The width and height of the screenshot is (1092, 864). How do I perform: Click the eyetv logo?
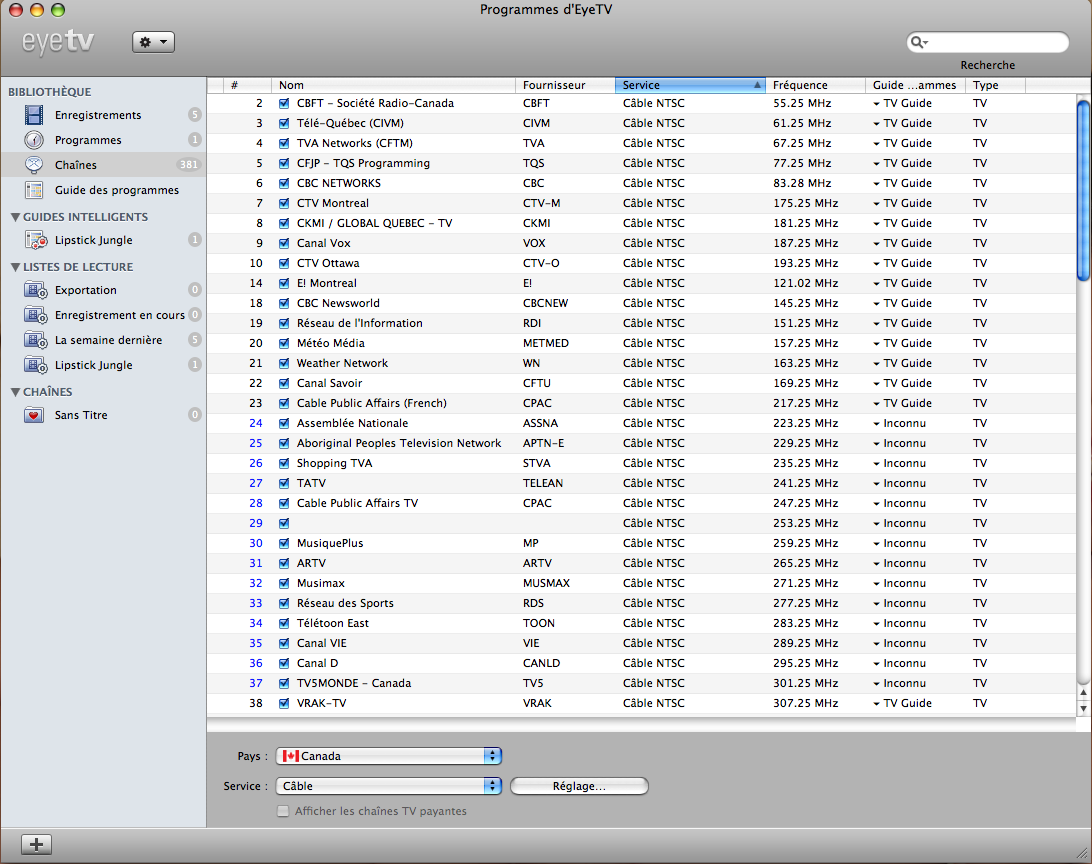point(58,42)
